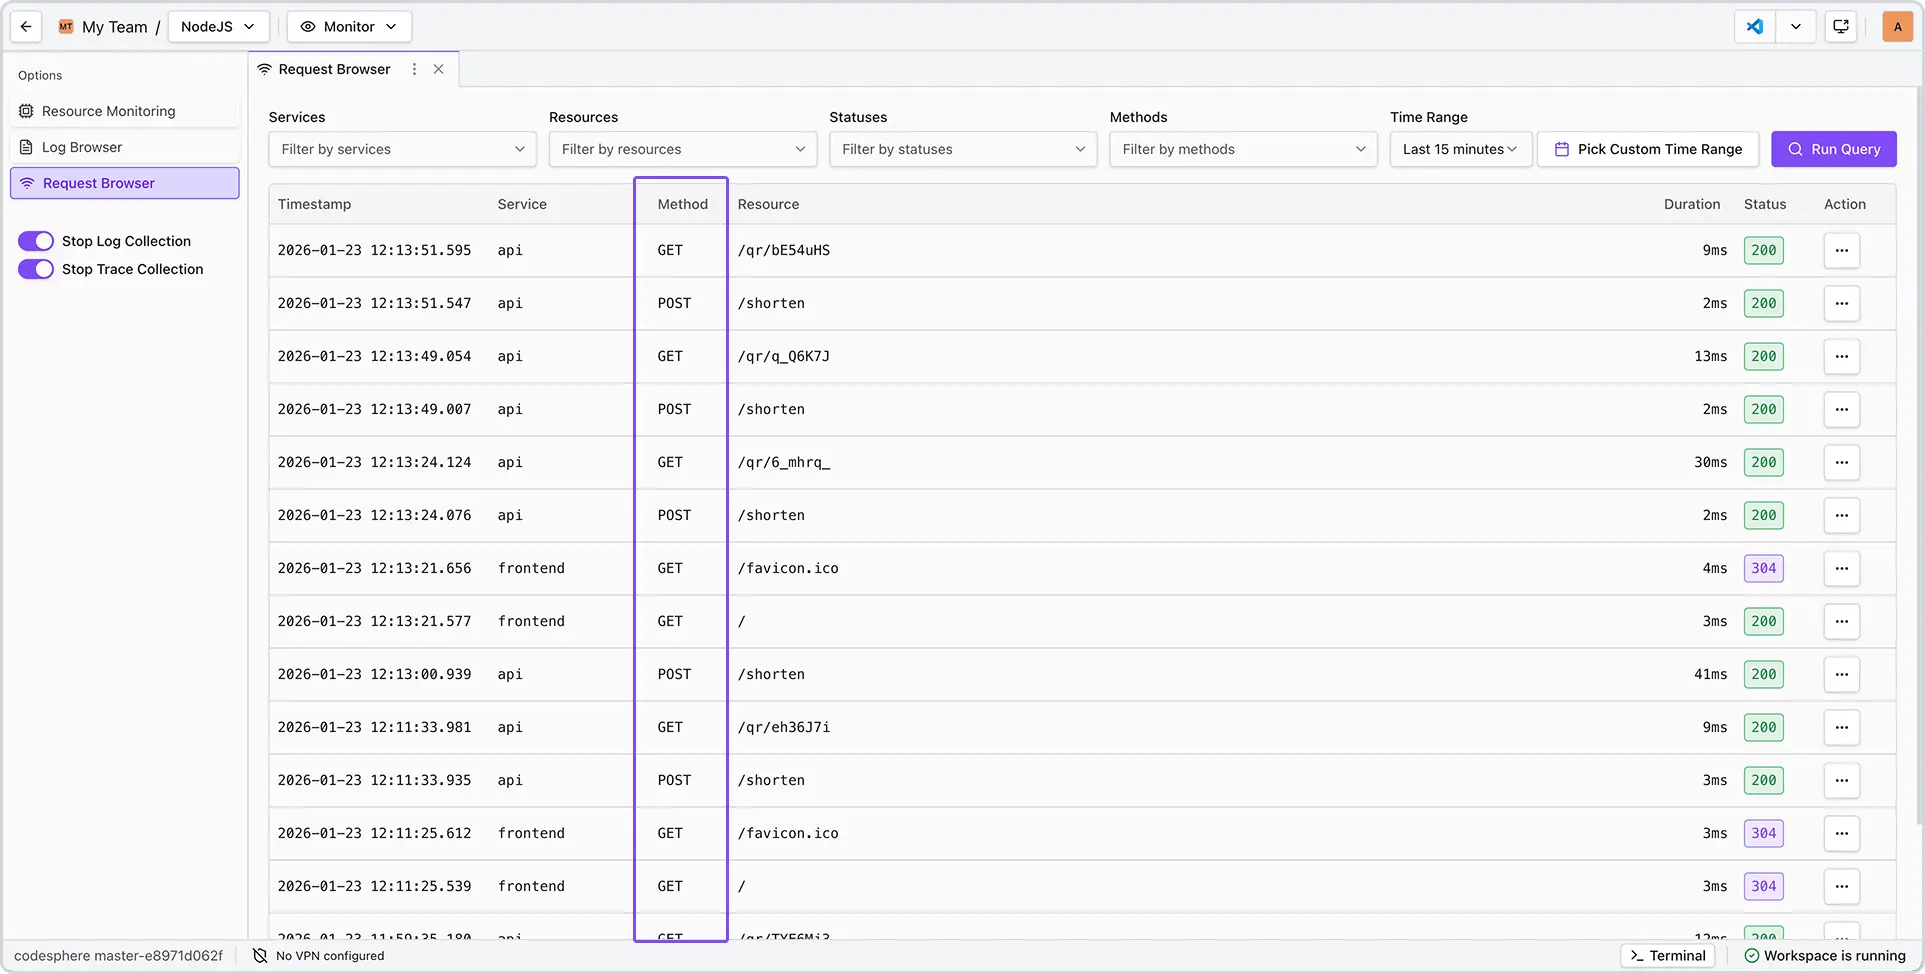The image size is (1925, 974).
Task: Open the Last 15 minutes time range dropdown
Action: click(1459, 149)
